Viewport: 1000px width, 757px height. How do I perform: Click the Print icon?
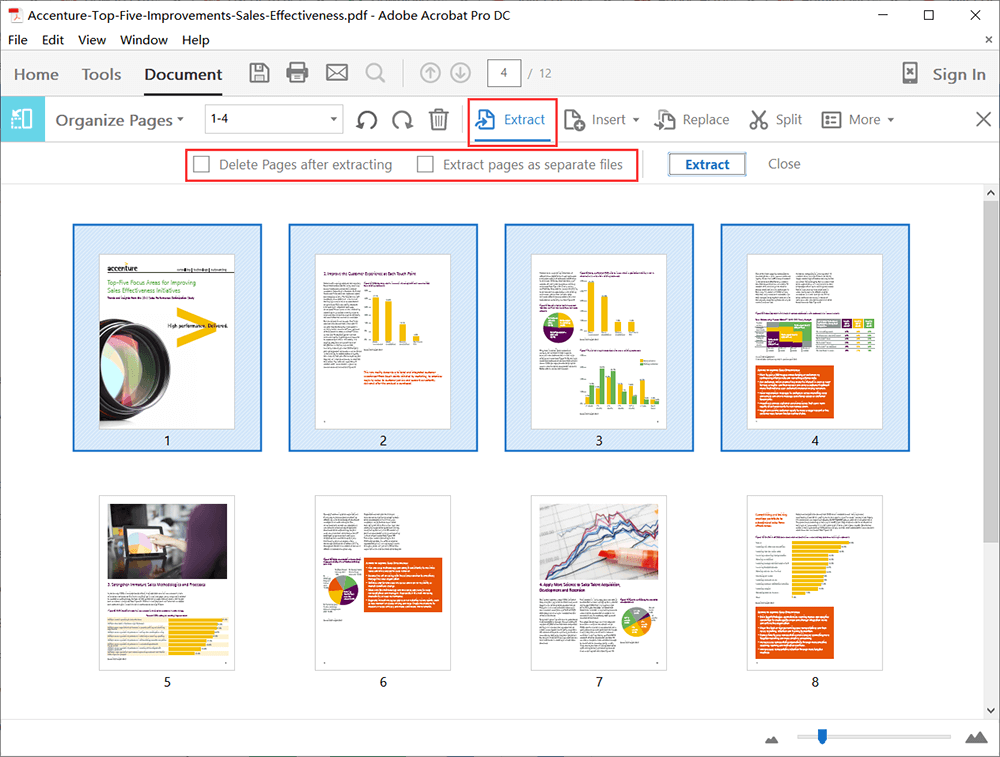tap(297, 73)
